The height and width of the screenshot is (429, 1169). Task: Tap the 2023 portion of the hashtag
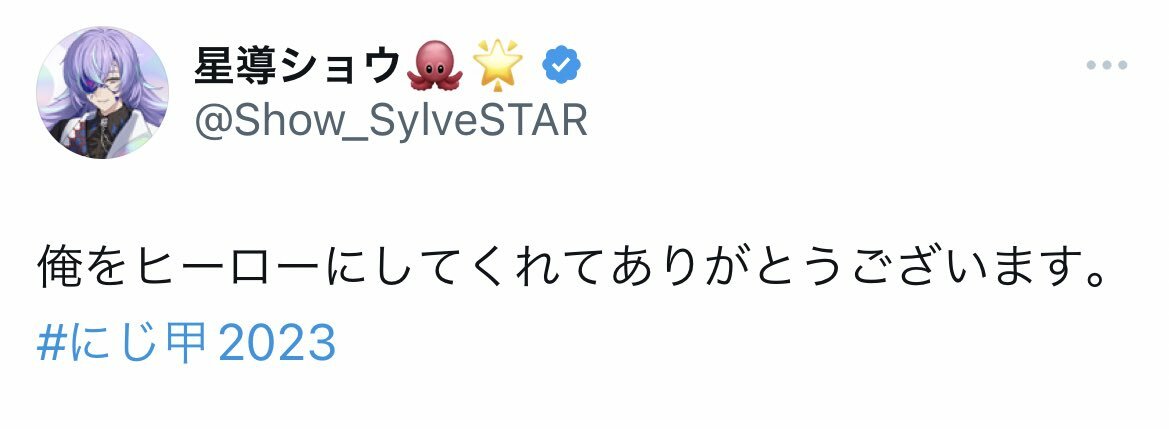(x=277, y=343)
